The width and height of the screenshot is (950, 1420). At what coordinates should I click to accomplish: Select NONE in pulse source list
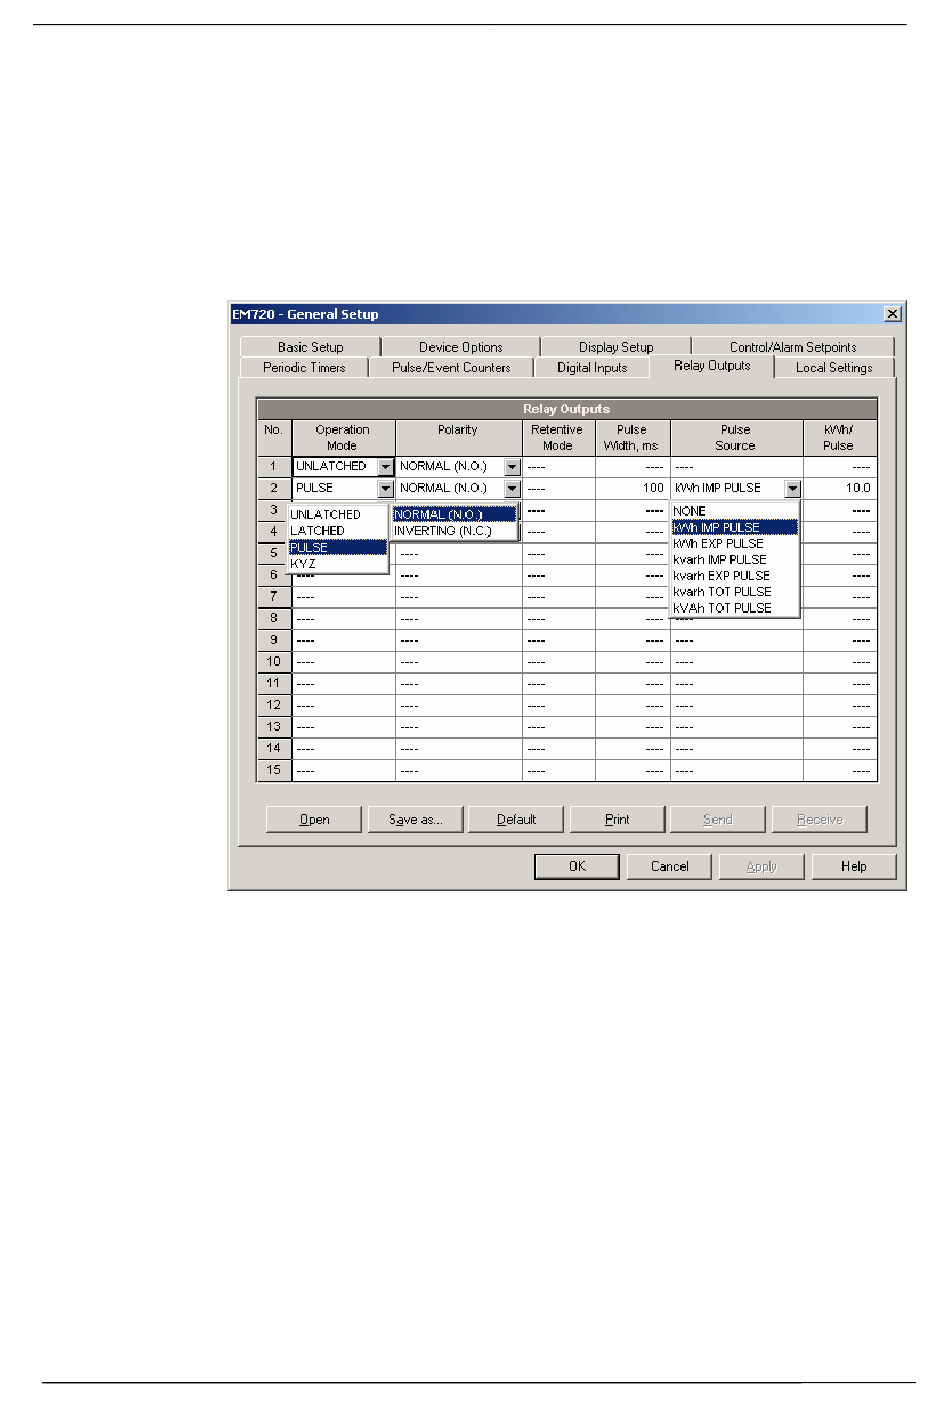[734, 511]
